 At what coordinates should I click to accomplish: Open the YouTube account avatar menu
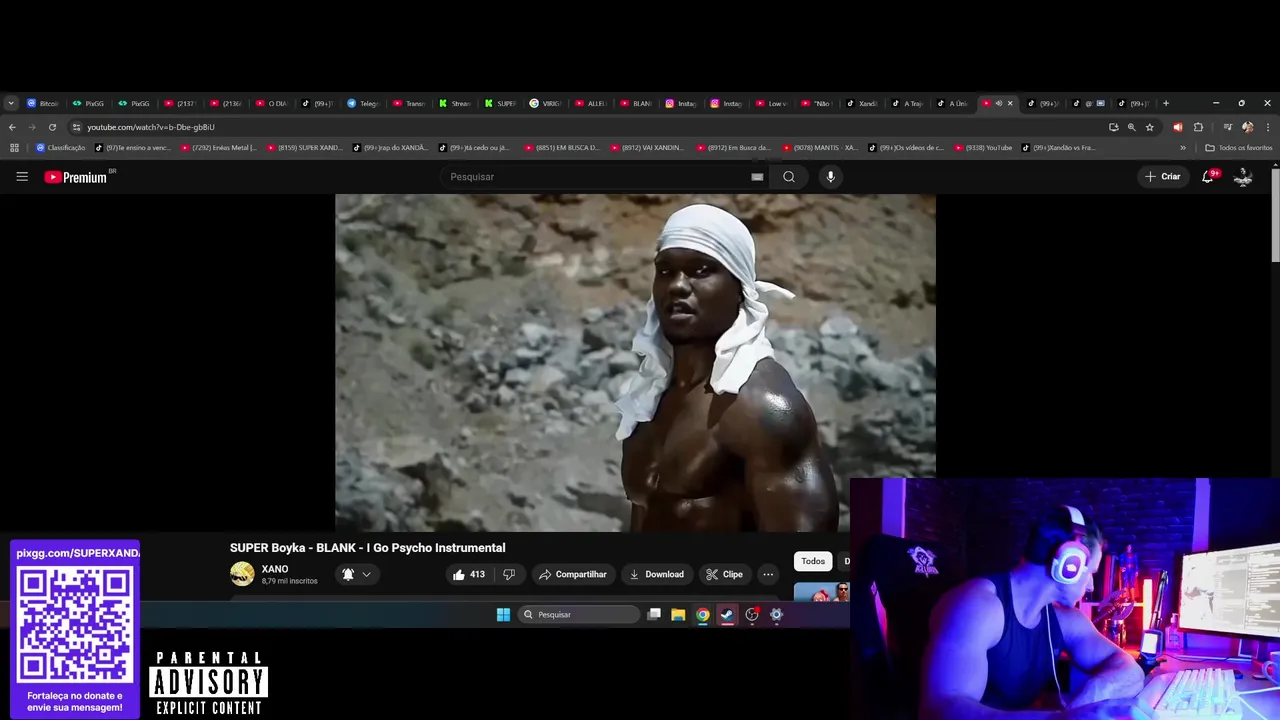click(1243, 177)
